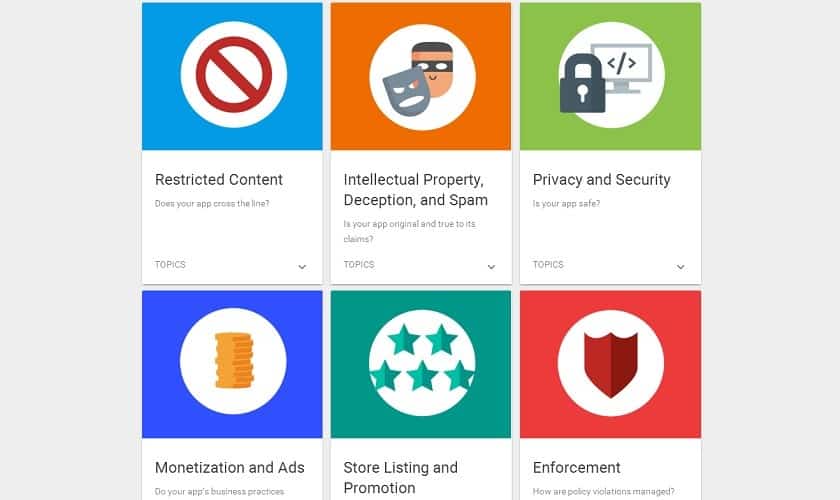Click the TOPICS label under Restricted Content
This screenshot has width=840, height=500.
click(x=170, y=264)
